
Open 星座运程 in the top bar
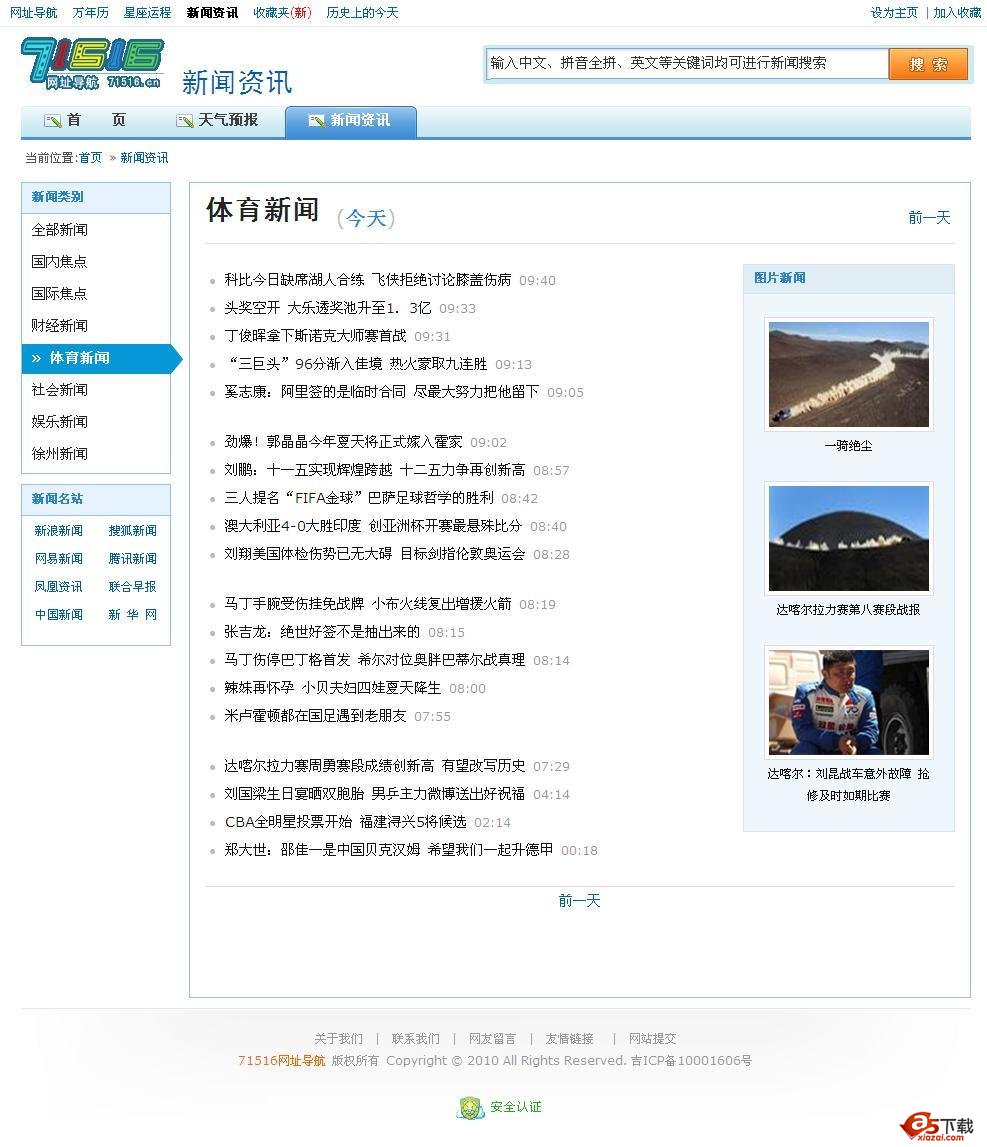[147, 12]
